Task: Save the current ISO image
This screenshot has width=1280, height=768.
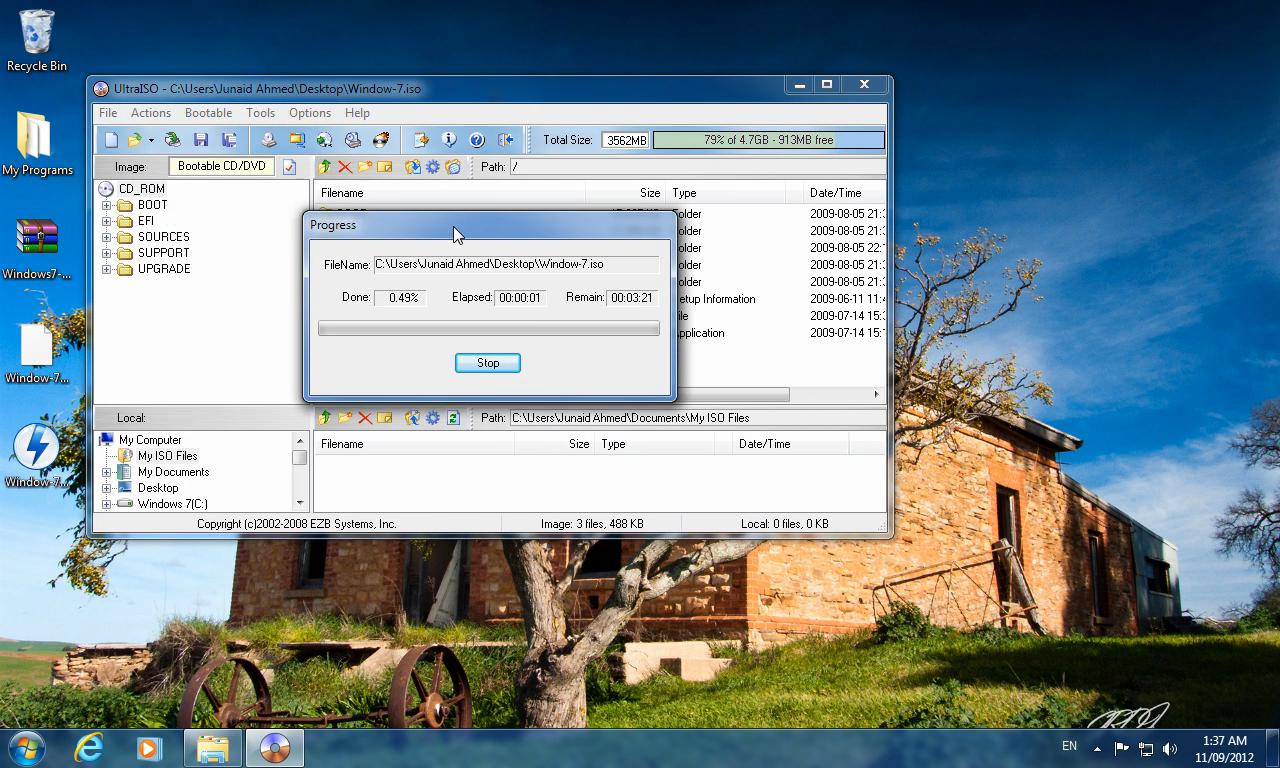Action: 201,140
